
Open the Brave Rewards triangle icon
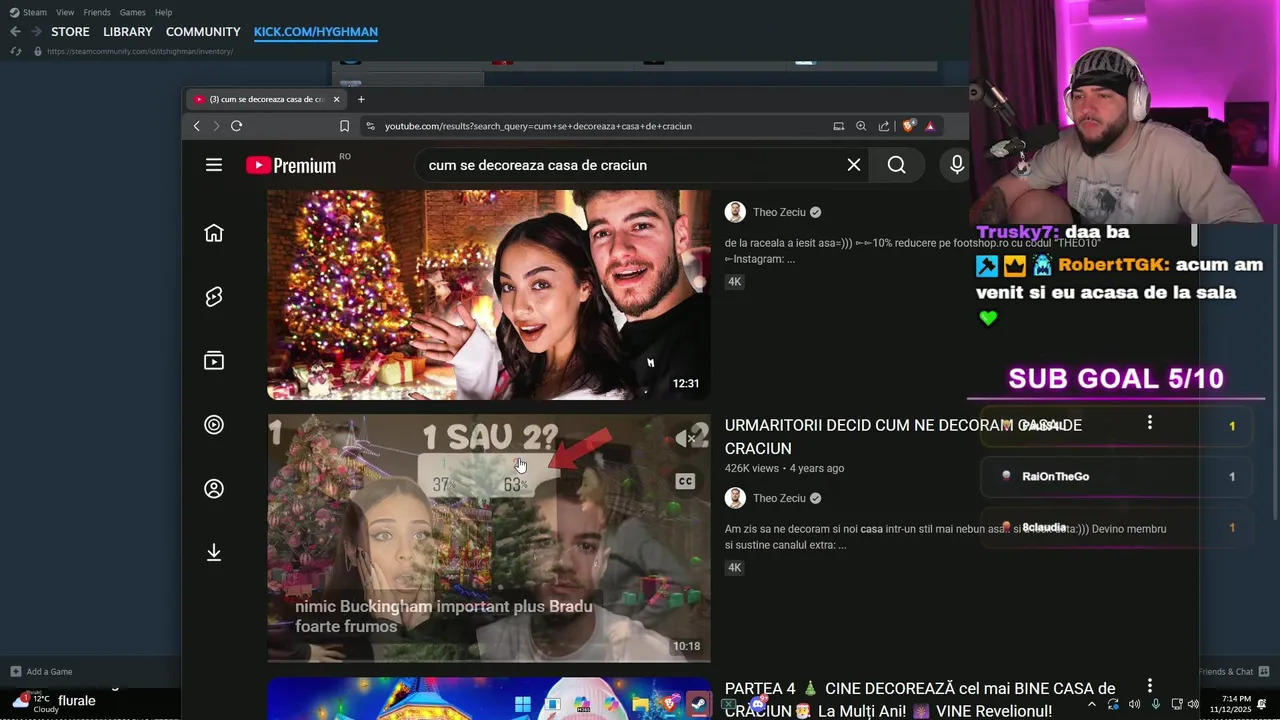pos(930,126)
